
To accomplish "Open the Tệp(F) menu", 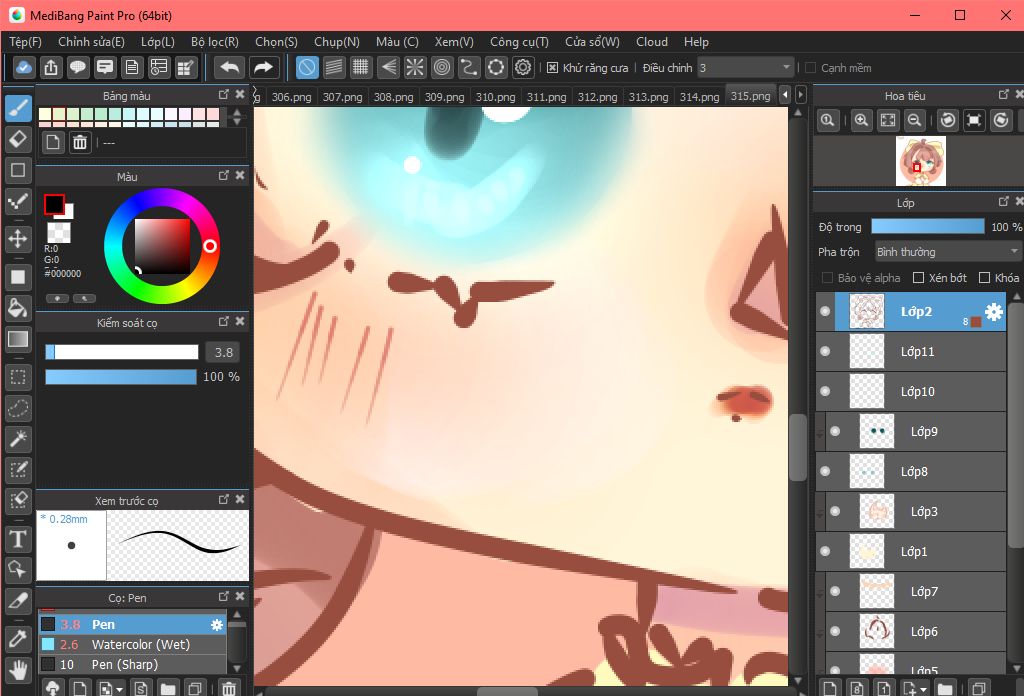I will 25,42.
